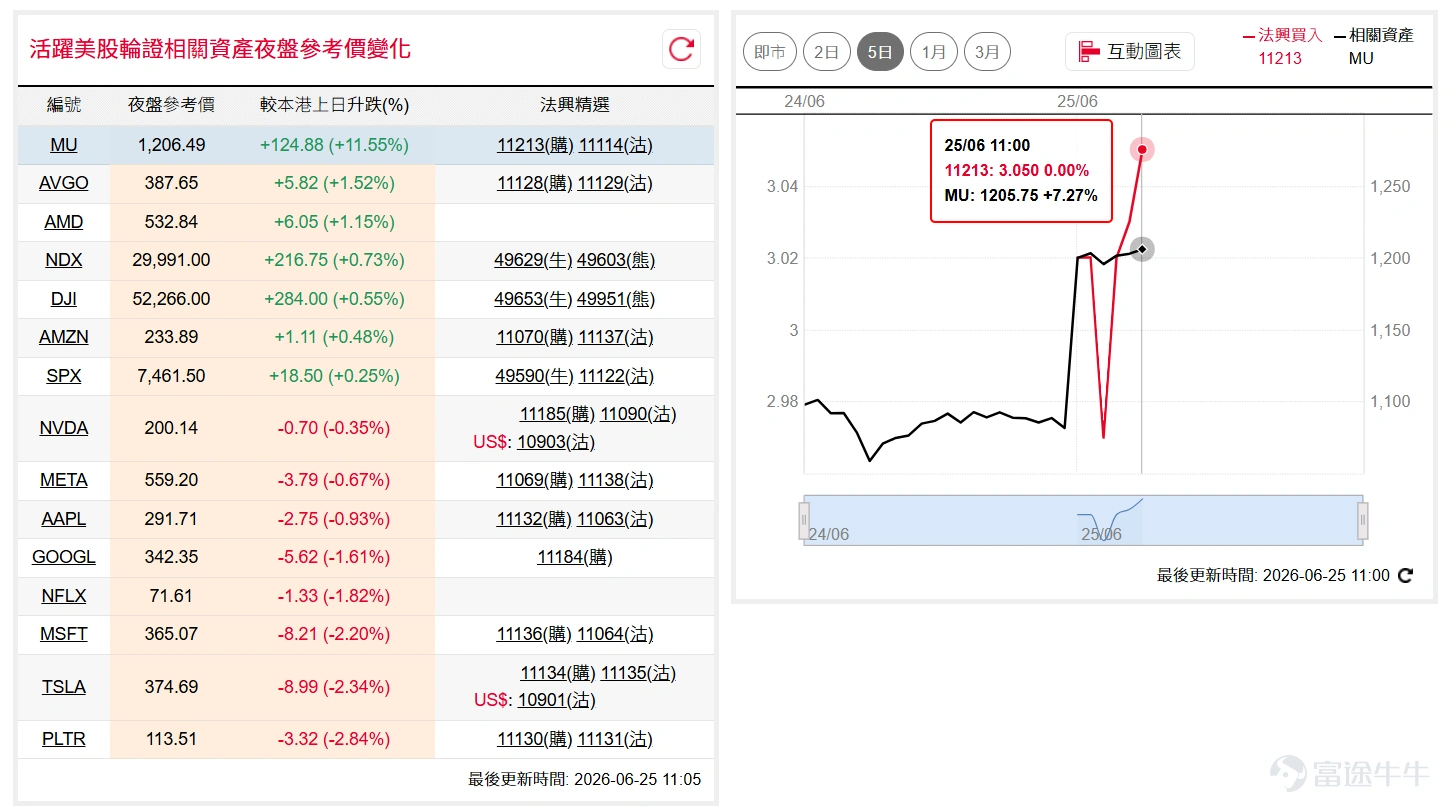The width and height of the screenshot is (1450, 810).
Task: Open the AVGO stock code link
Action: (64, 183)
